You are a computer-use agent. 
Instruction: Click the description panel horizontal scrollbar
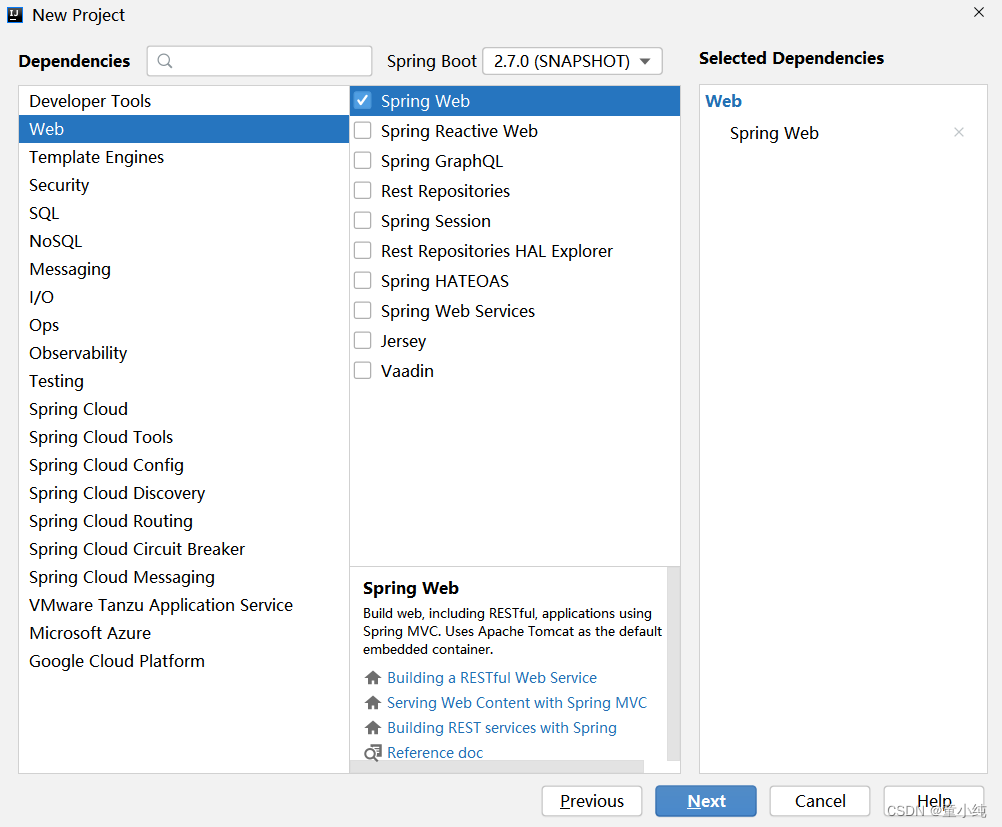point(497,766)
